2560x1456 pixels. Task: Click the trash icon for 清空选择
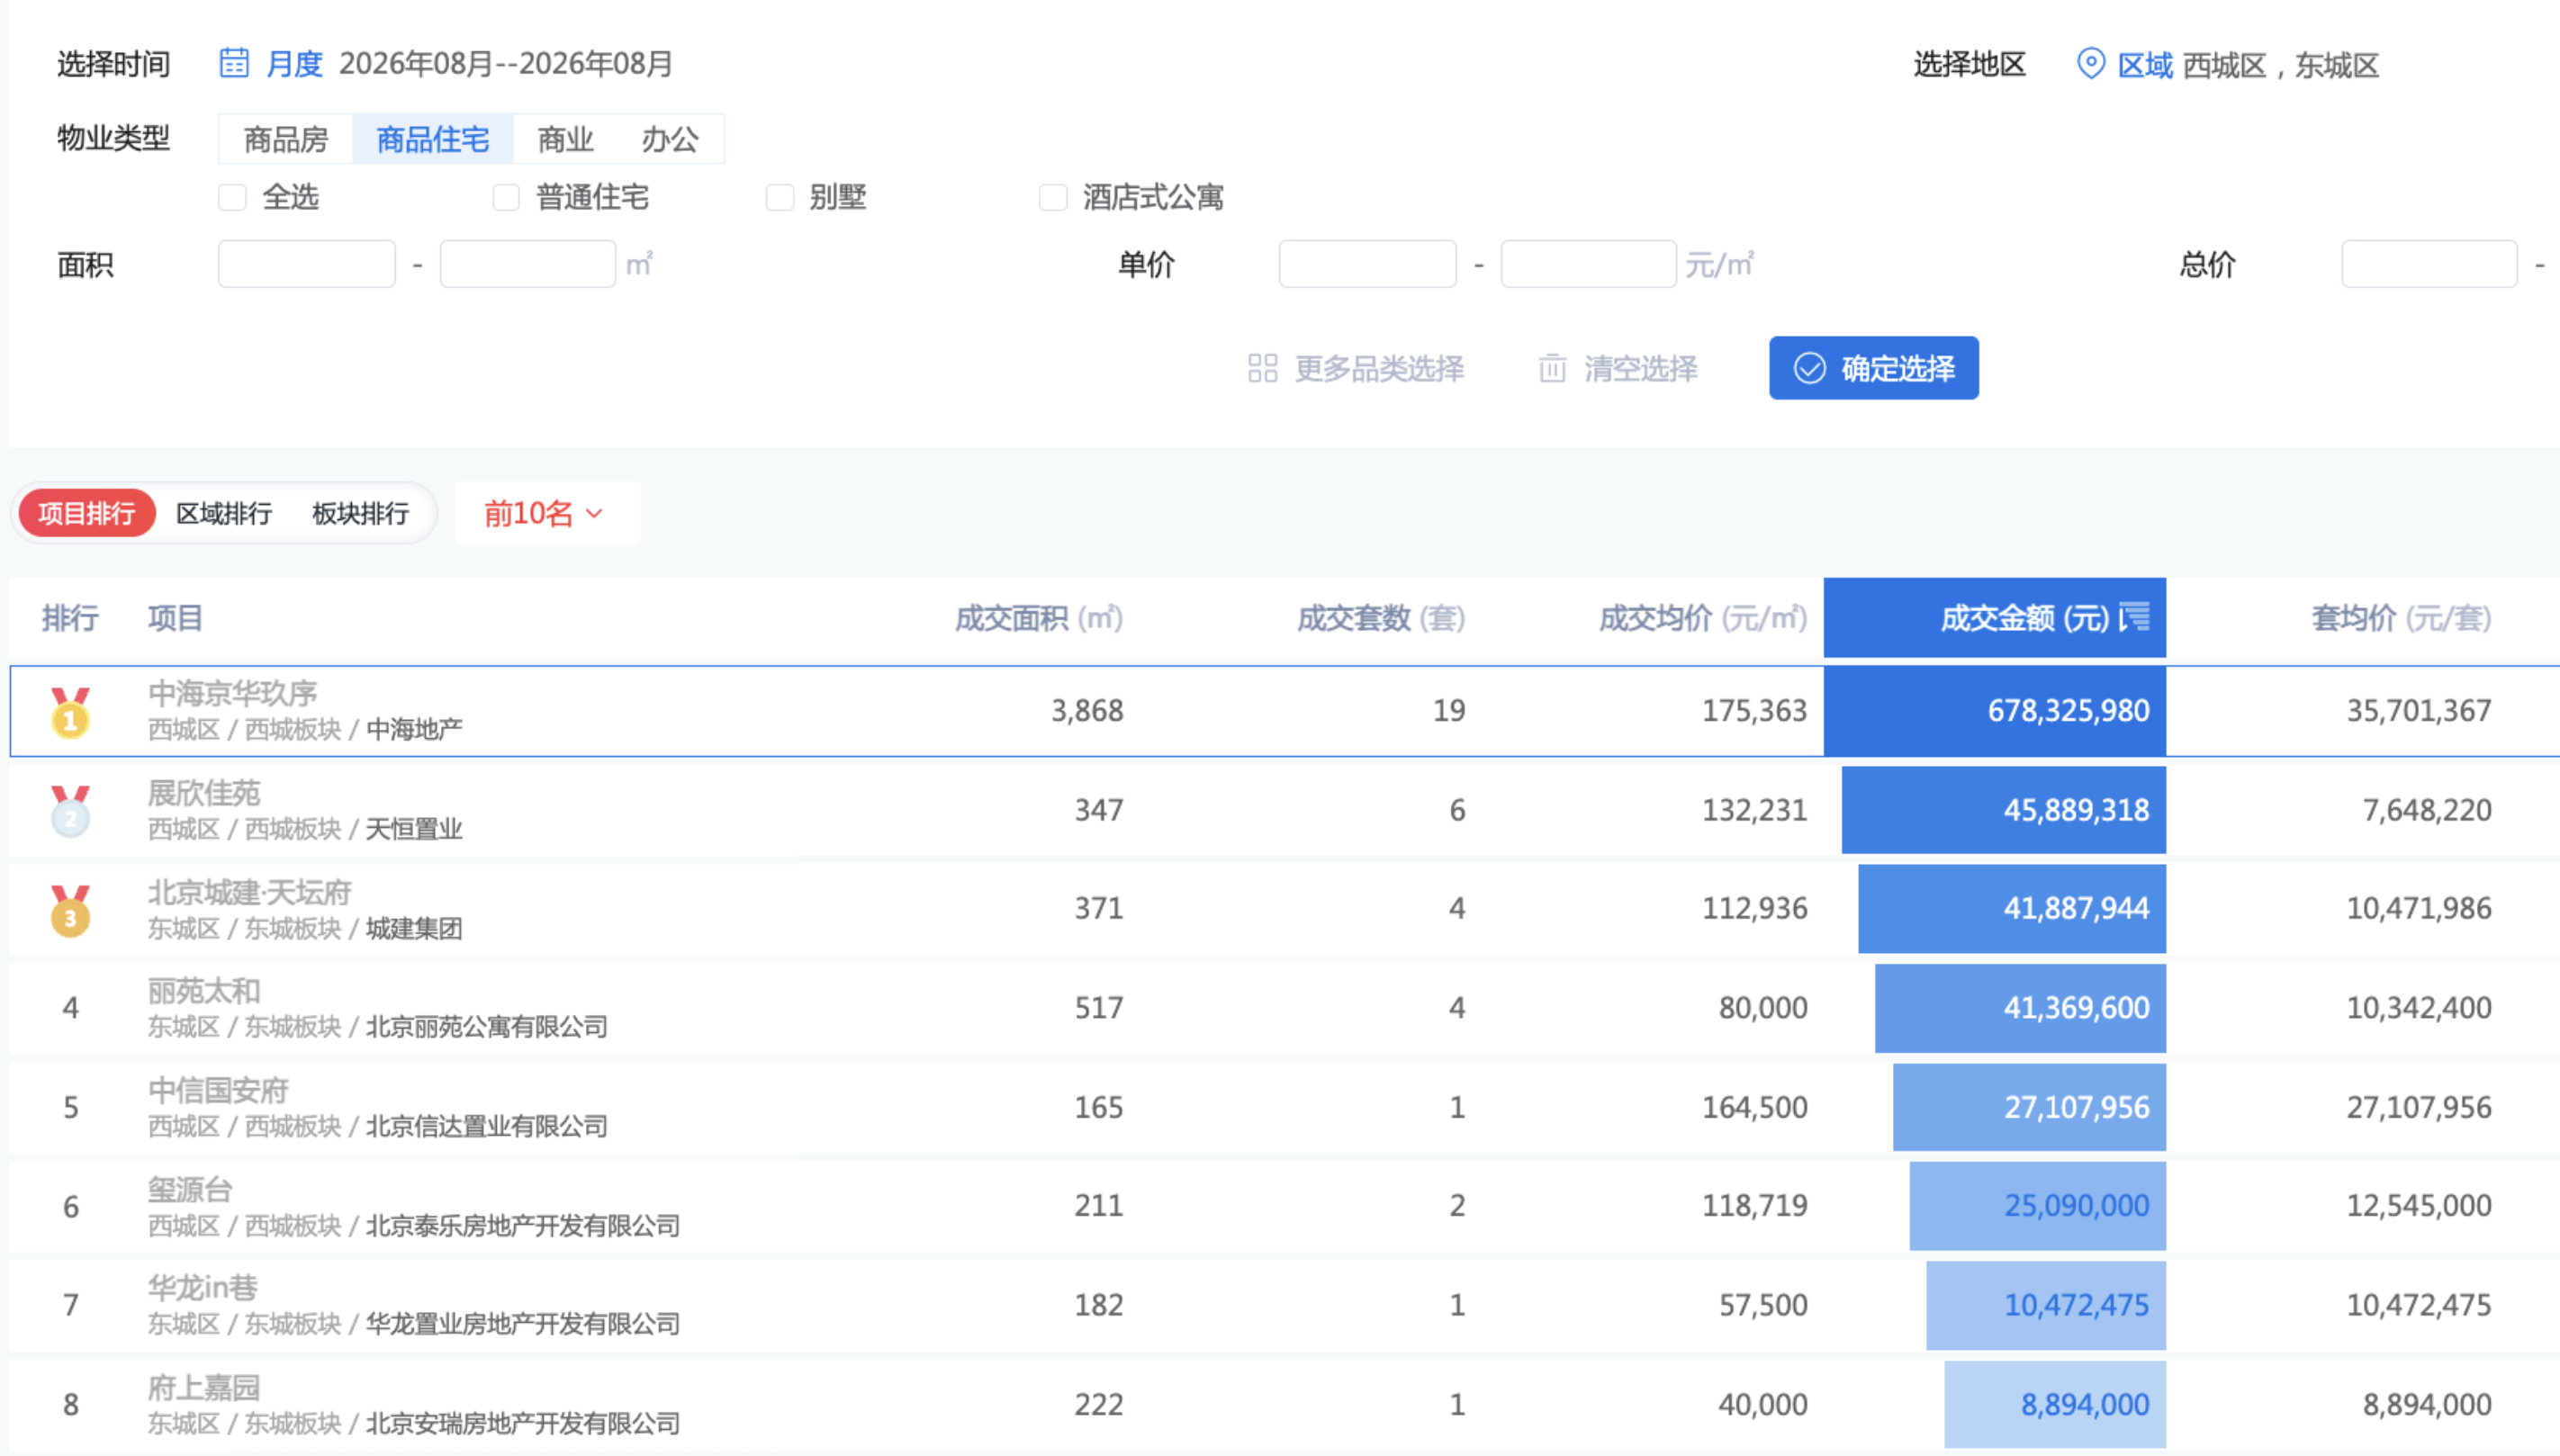pyautogui.click(x=1552, y=368)
